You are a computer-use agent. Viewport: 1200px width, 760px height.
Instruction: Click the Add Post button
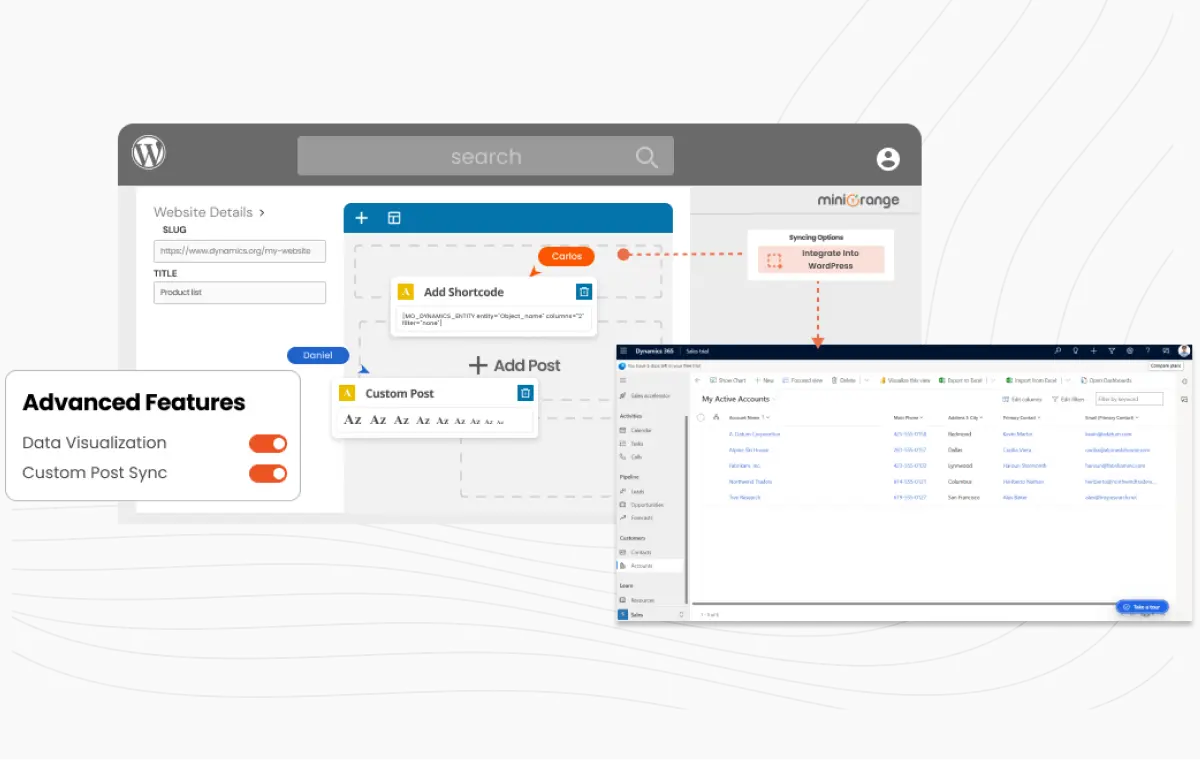click(515, 366)
